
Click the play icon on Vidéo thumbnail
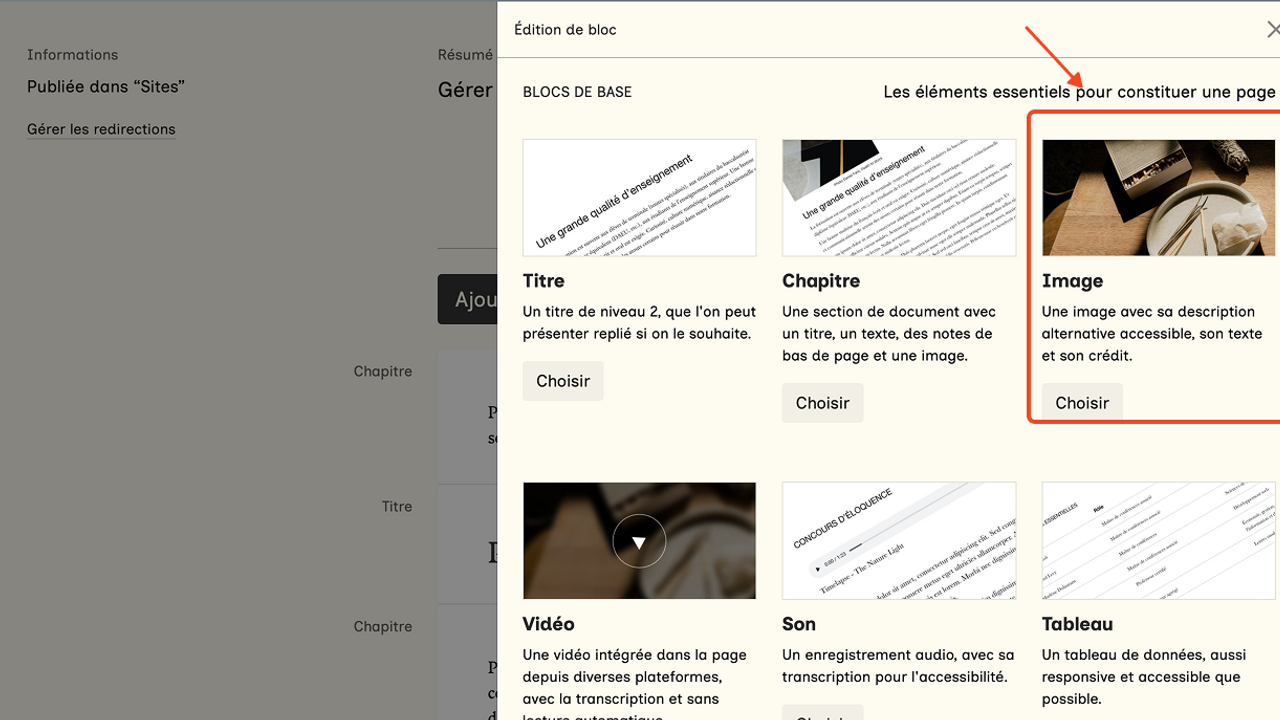(x=639, y=541)
